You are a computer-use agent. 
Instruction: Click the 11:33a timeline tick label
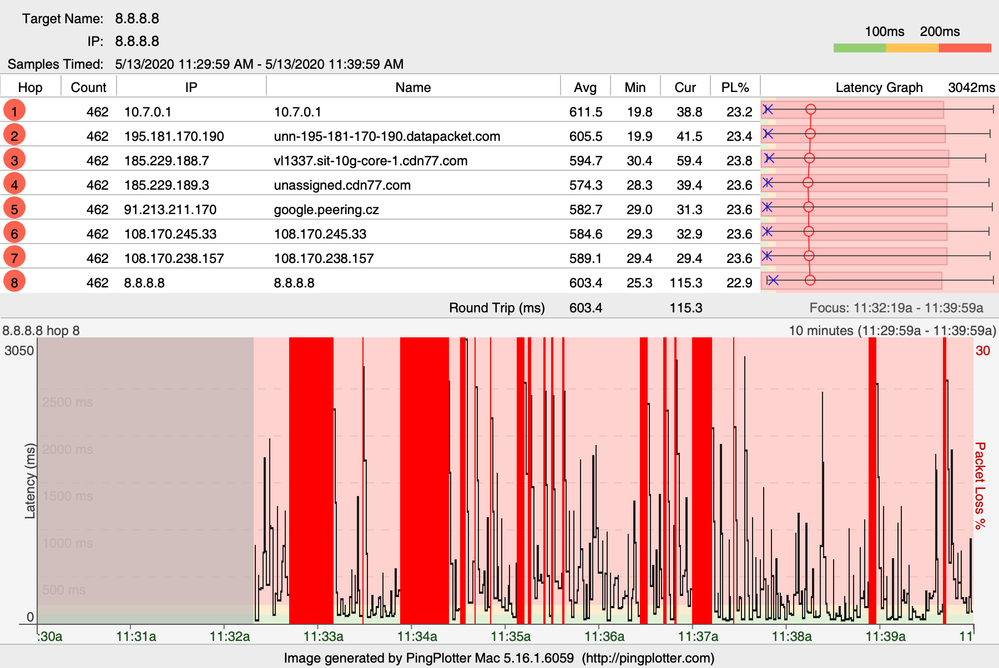[x=323, y=636]
